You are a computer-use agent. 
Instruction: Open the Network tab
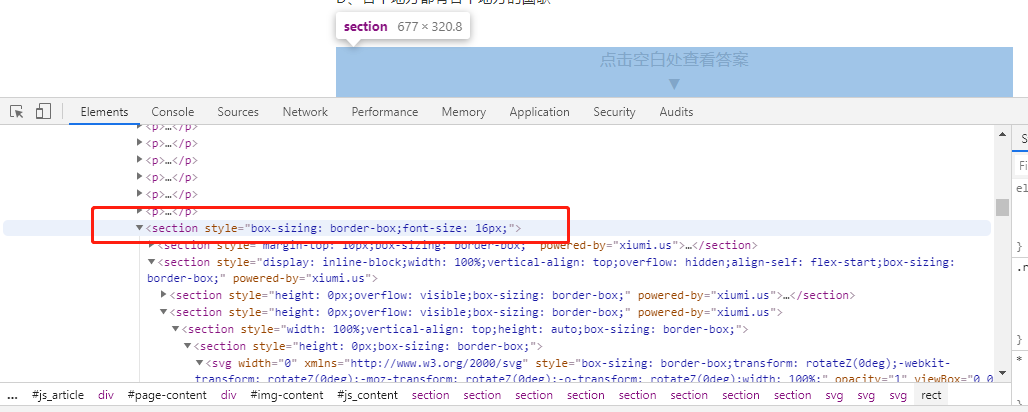tap(305, 112)
